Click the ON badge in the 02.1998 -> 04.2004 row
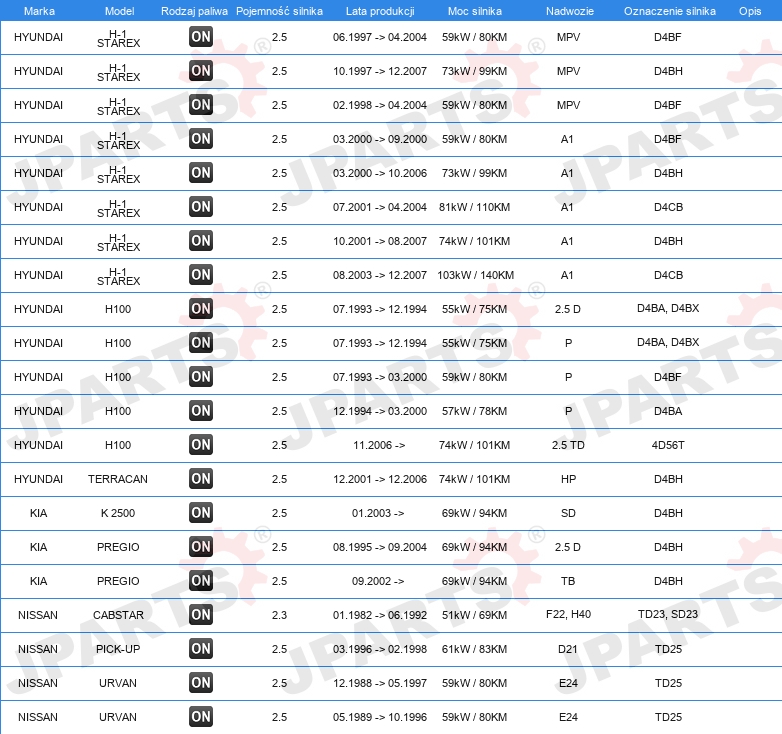This screenshot has width=782, height=734. [201, 105]
